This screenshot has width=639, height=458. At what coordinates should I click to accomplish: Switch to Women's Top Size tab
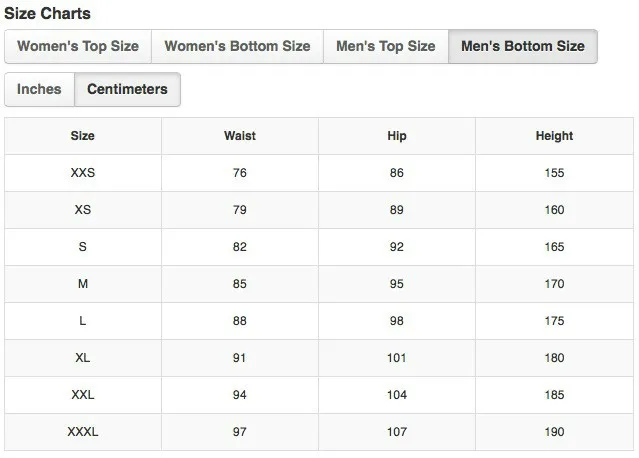78,46
